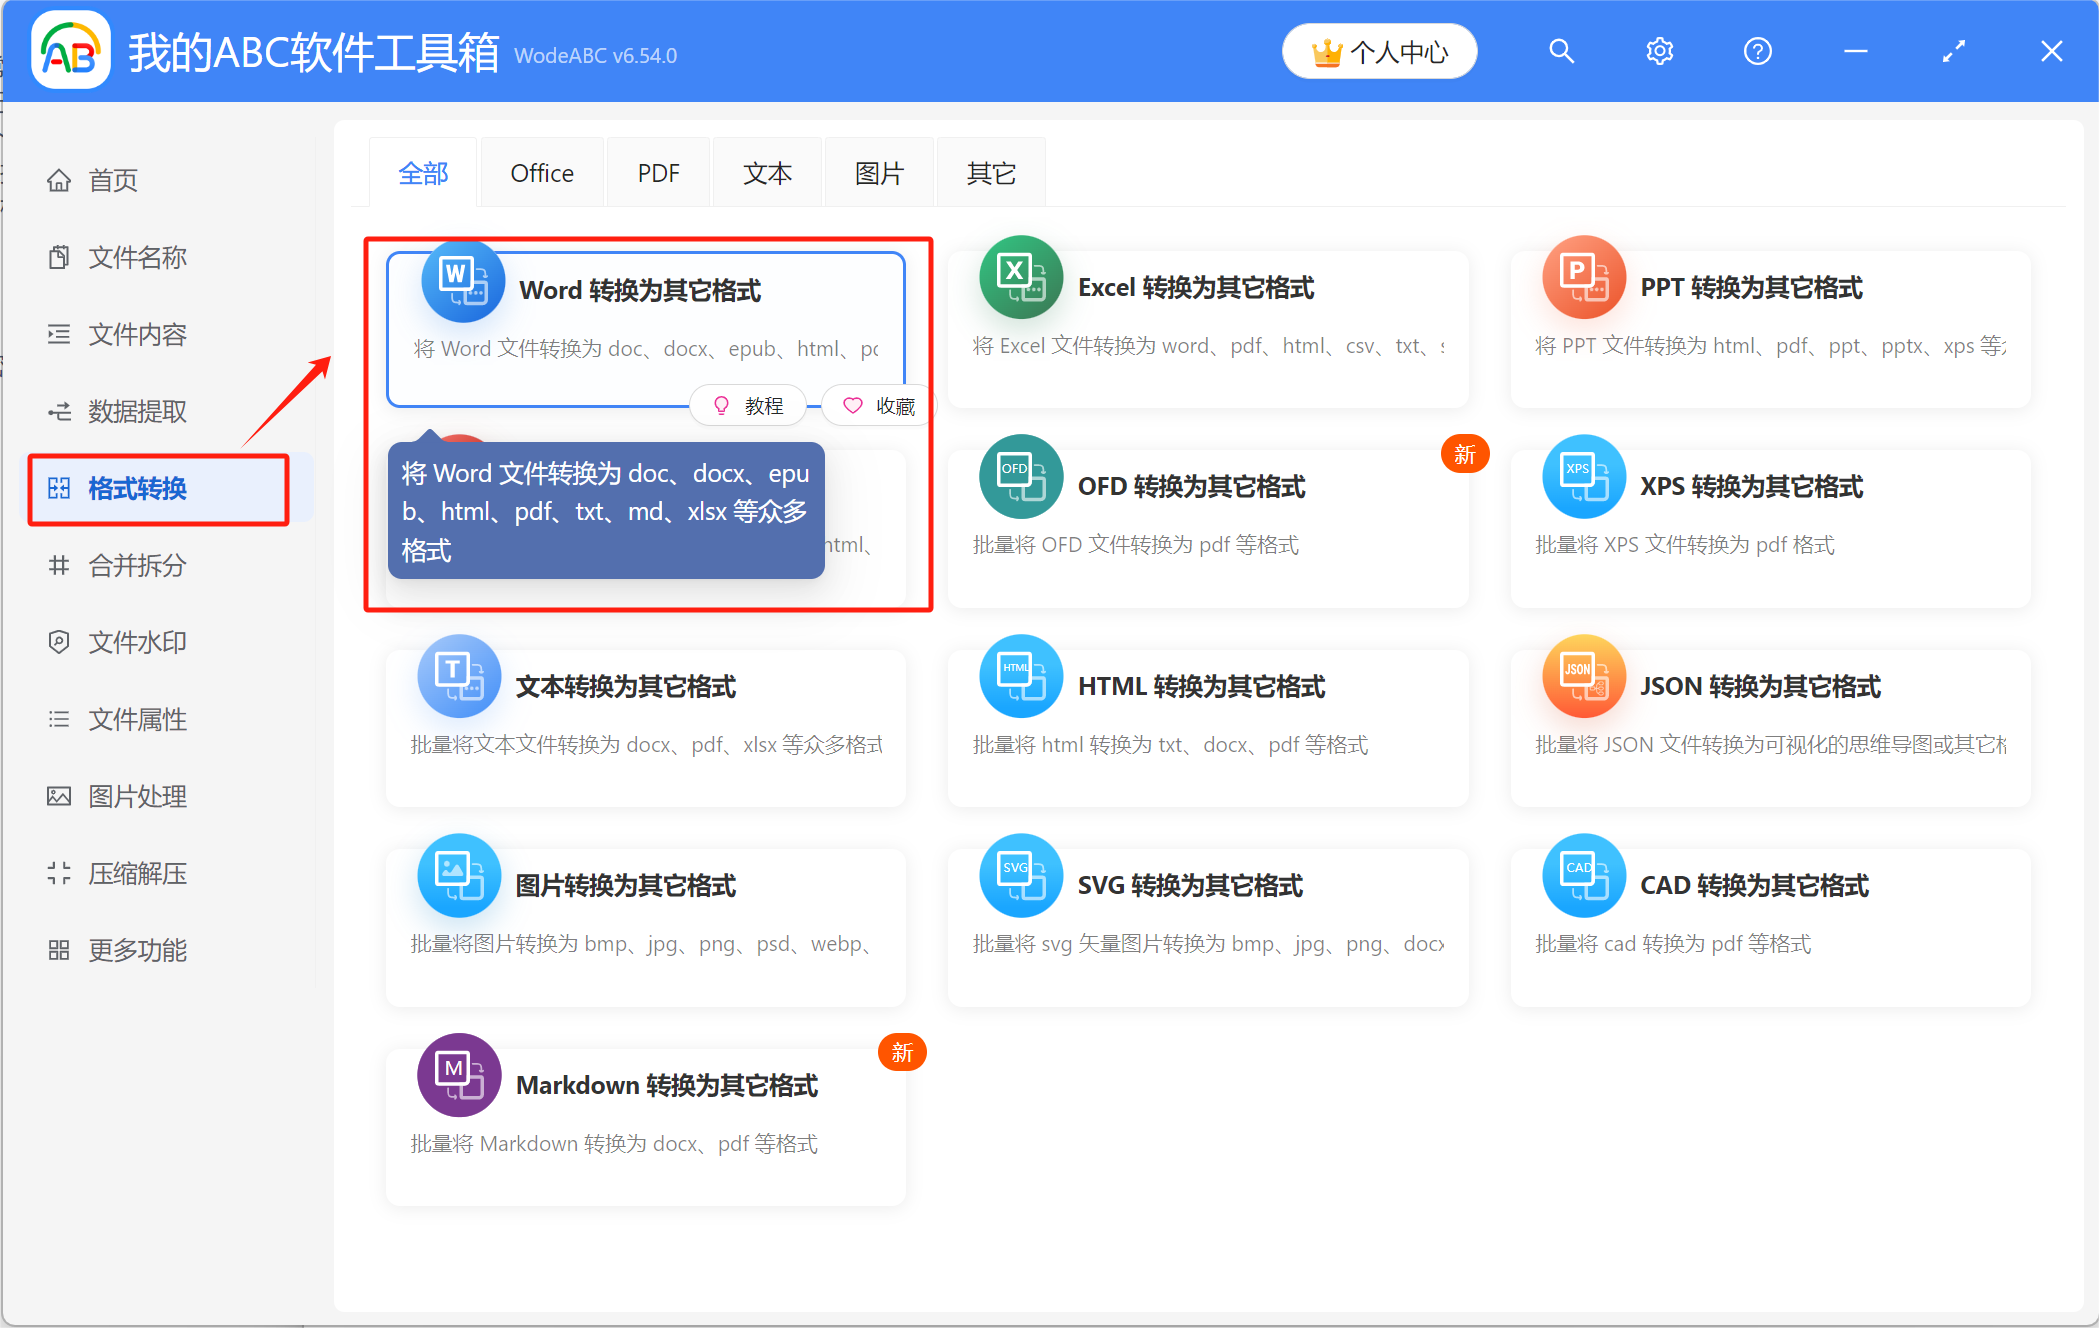Favorite the Word tool via 收藏
2099x1328 pixels.
click(878, 405)
